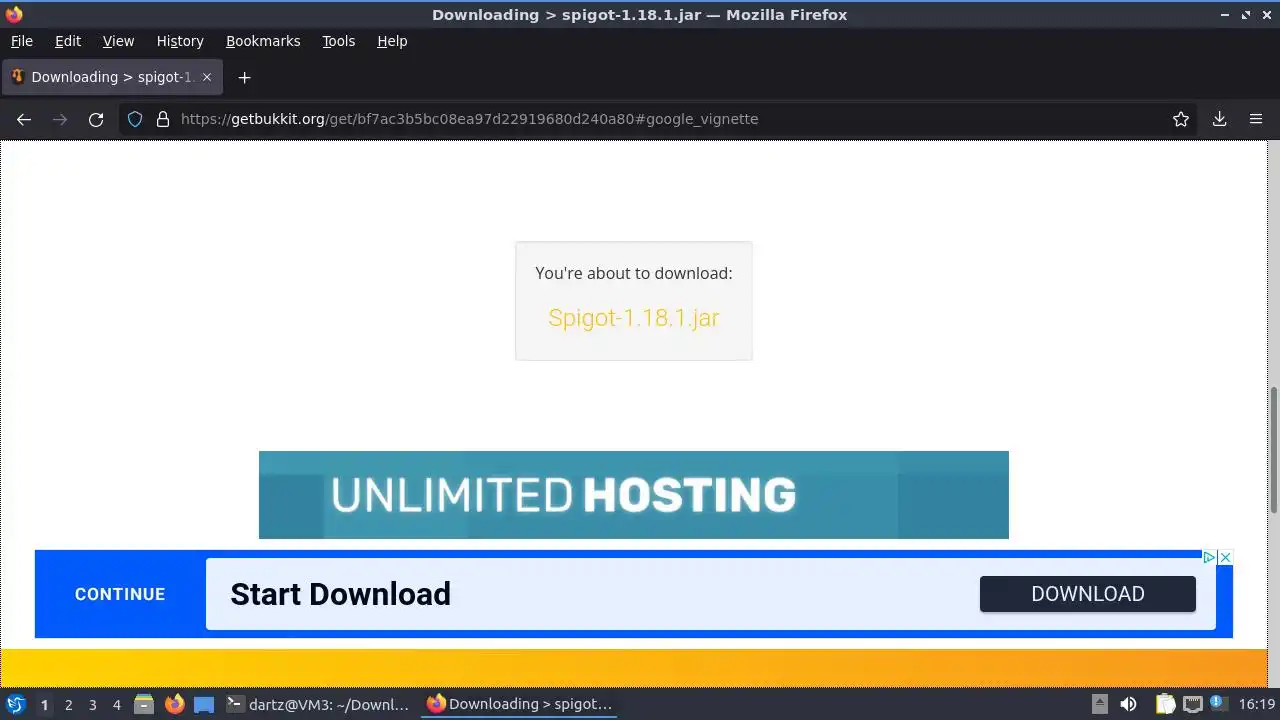1280x720 pixels.
Task: Click the 16:19 clock
Action: pos(1257,705)
